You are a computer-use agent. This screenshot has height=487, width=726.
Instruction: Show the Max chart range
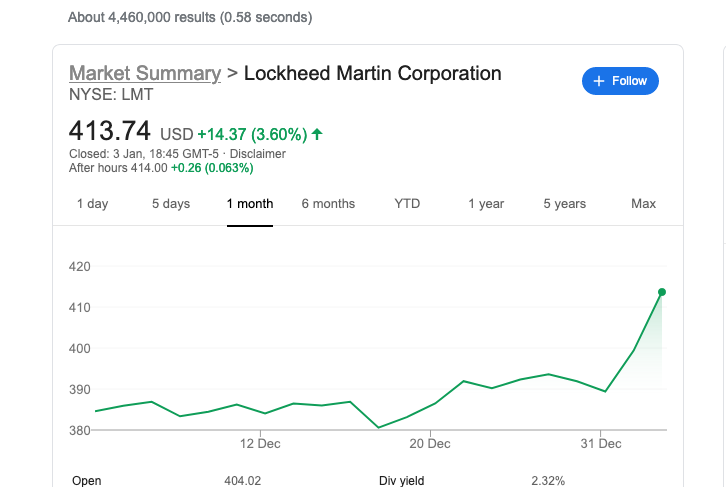coord(644,204)
